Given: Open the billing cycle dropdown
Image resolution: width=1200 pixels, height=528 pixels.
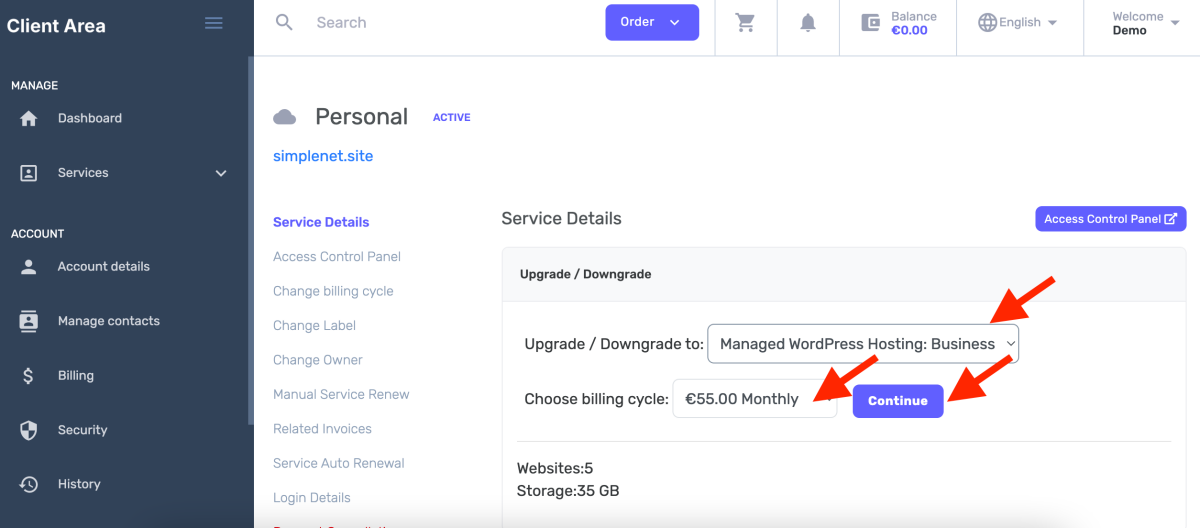Looking at the screenshot, I should [x=754, y=399].
